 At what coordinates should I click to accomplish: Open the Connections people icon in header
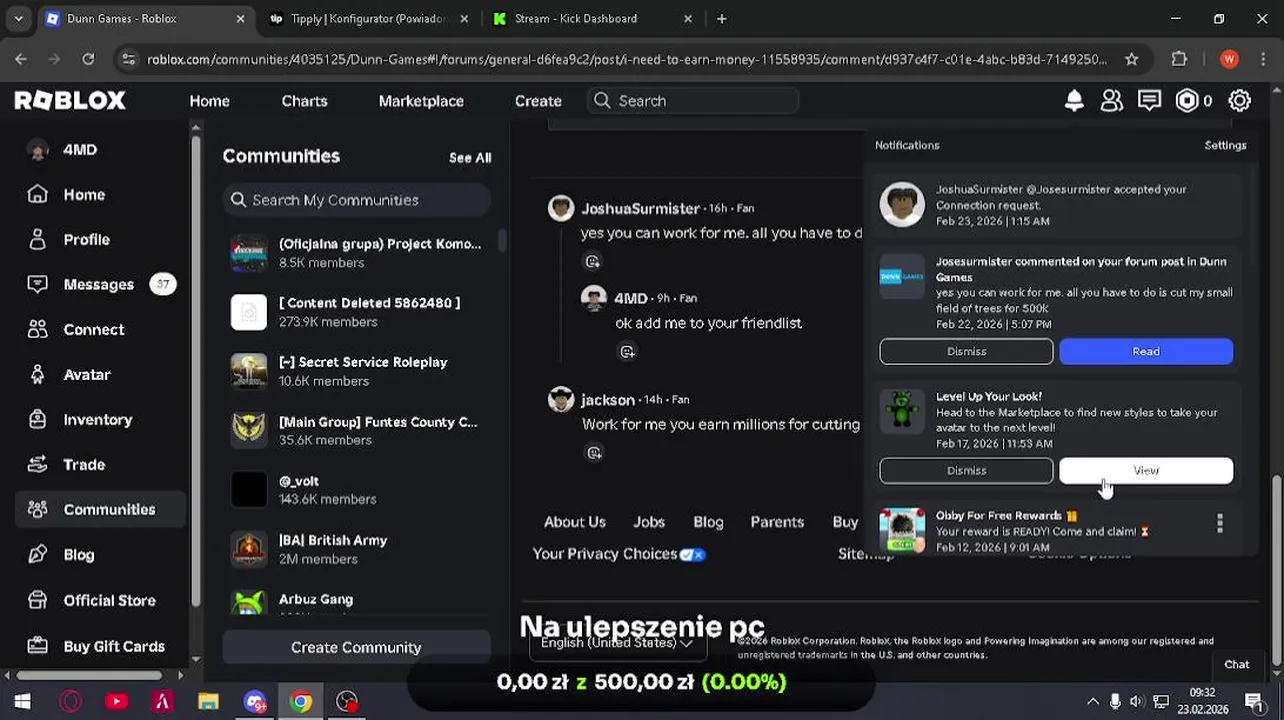point(1112,101)
